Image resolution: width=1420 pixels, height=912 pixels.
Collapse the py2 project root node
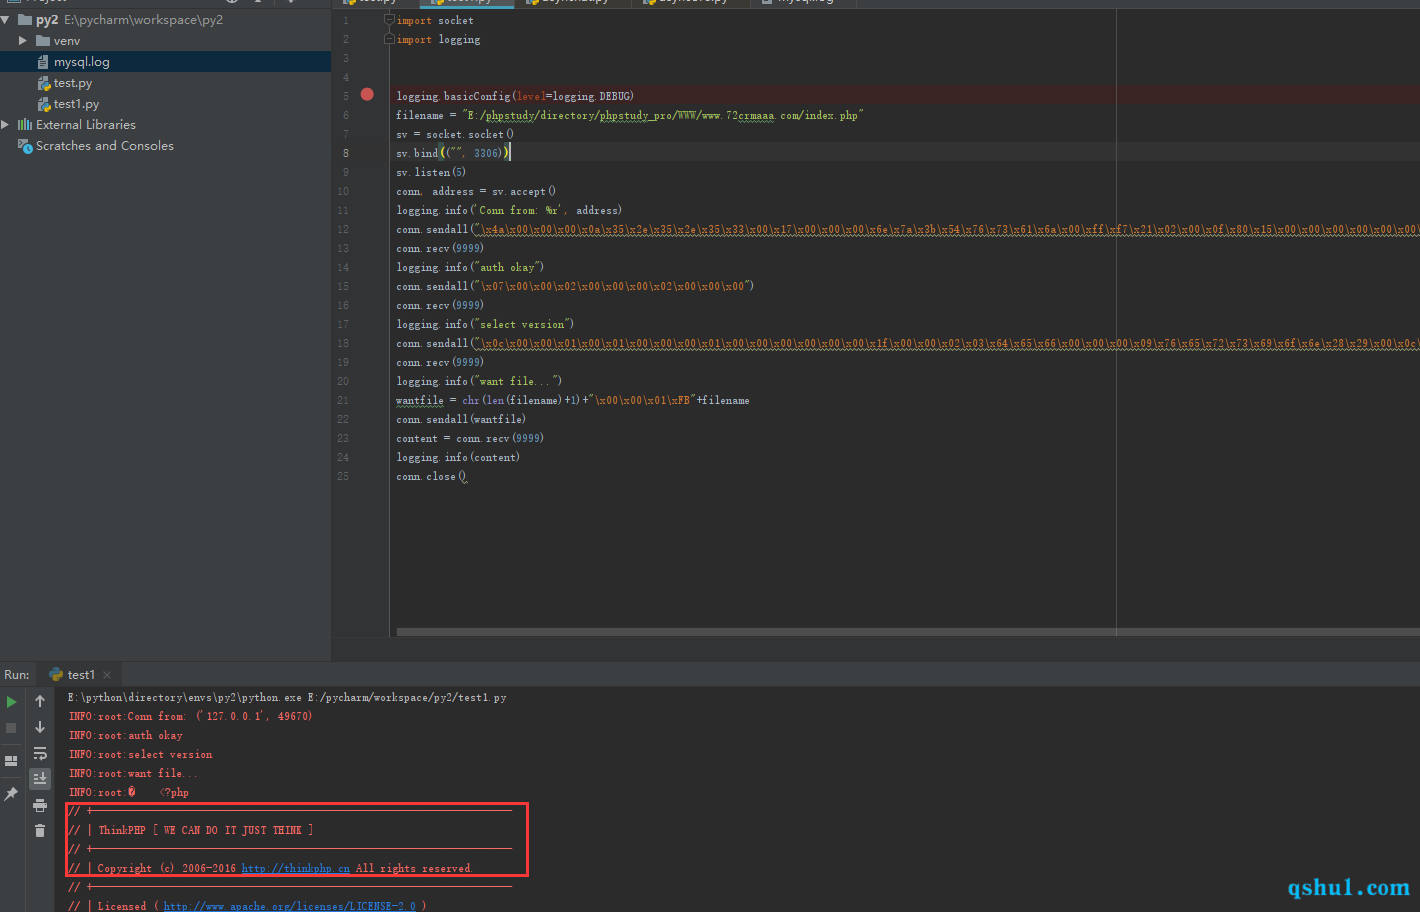coord(6,20)
